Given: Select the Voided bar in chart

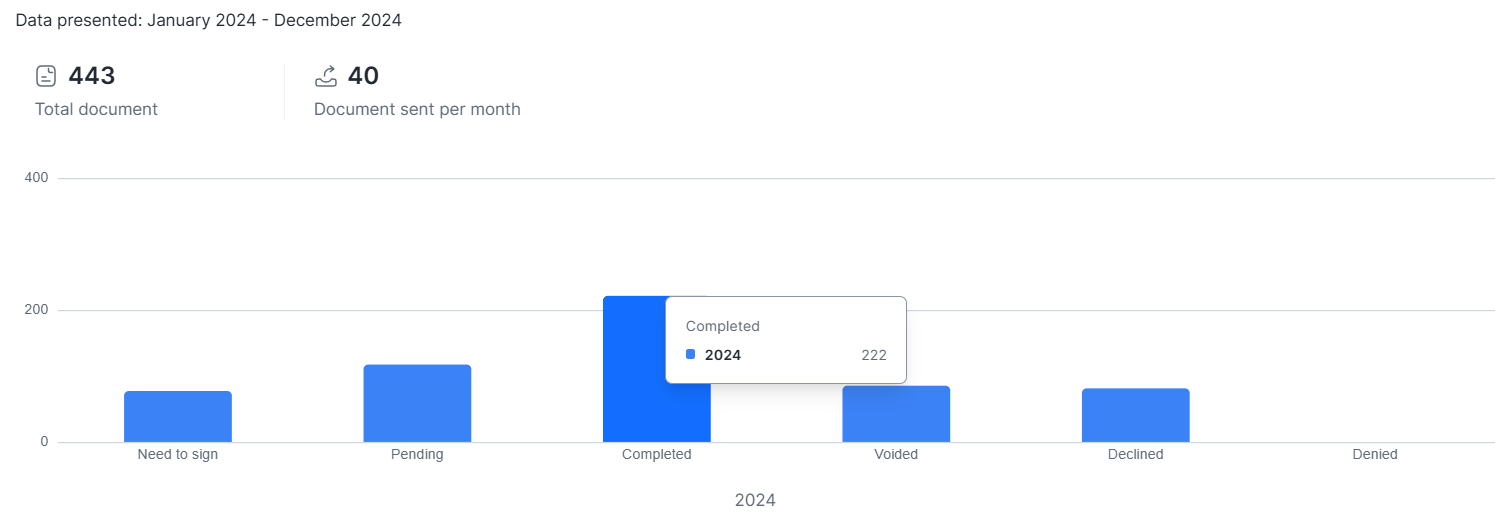Looking at the screenshot, I should (896, 414).
